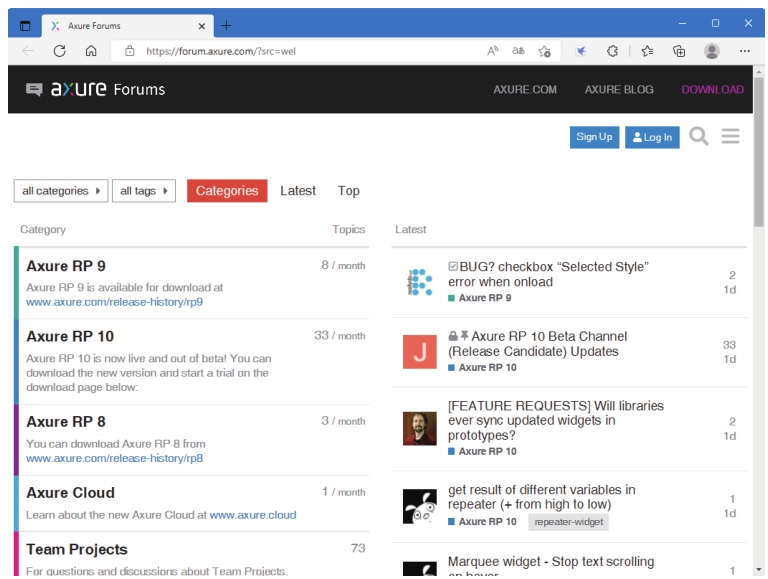The height and width of the screenshot is (579, 768).
Task: Open the browser profile avatar icon
Action: point(711,51)
